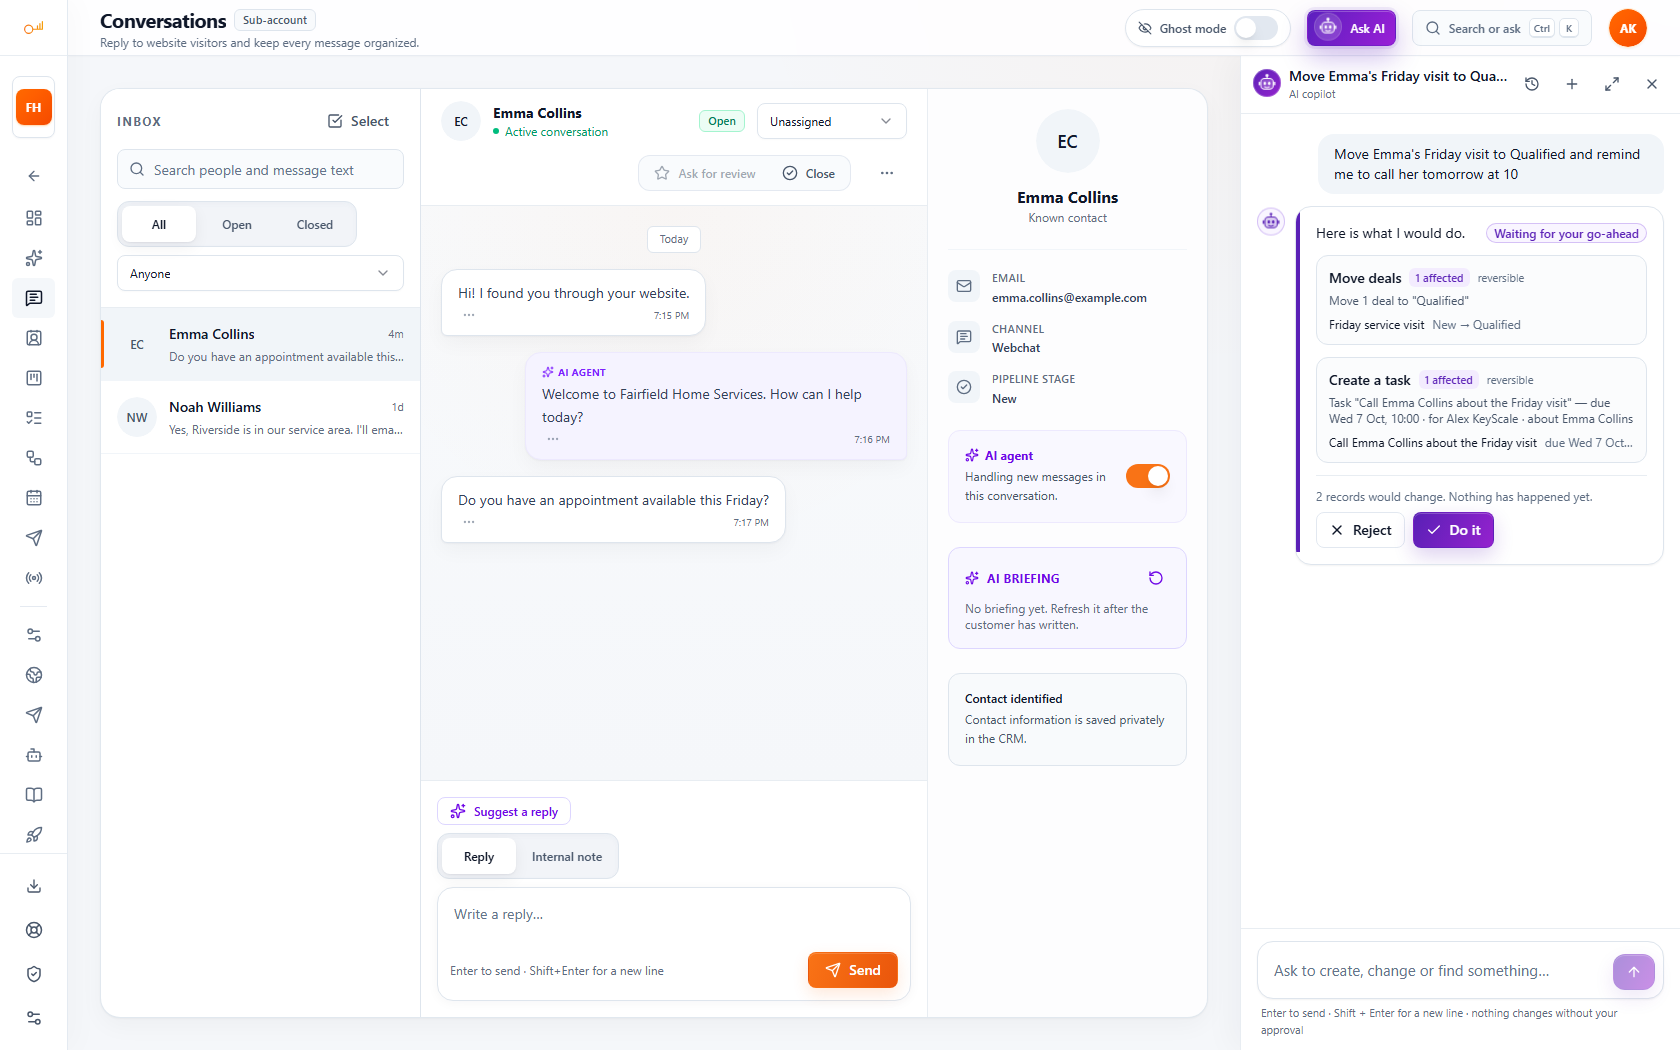This screenshot has height=1050, width=1680.
Task: Open Noah Williams conversation
Action: pos(260,417)
